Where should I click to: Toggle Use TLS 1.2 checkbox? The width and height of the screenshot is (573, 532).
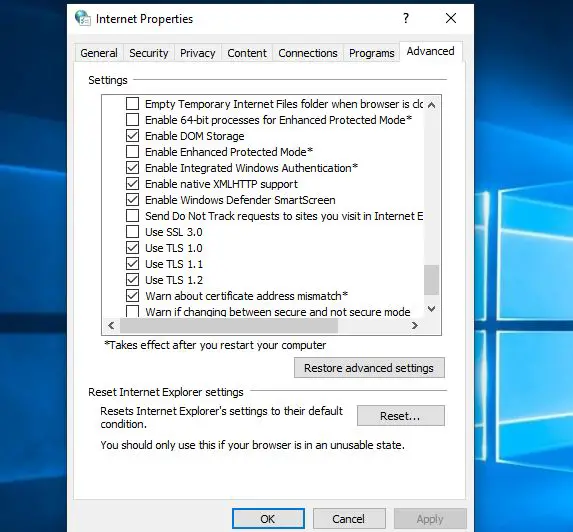coord(132,280)
